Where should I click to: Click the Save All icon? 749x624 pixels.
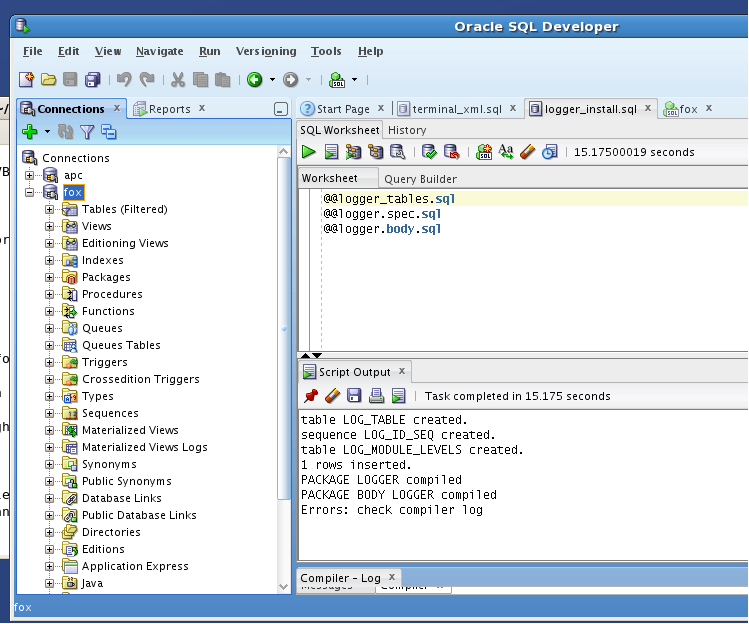[x=92, y=79]
